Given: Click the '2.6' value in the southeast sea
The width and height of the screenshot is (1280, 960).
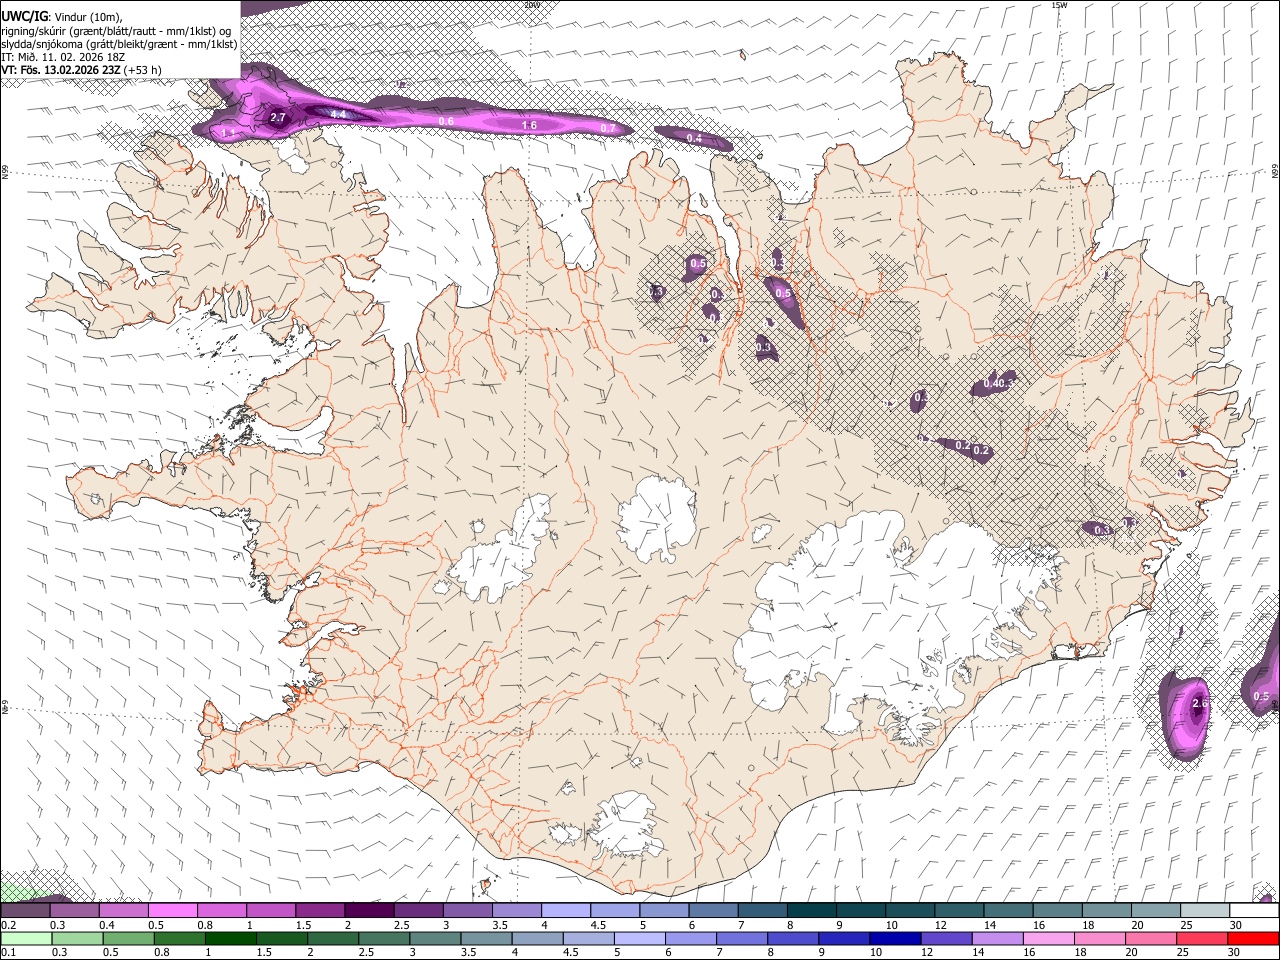Looking at the screenshot, I should (1201, 703).
